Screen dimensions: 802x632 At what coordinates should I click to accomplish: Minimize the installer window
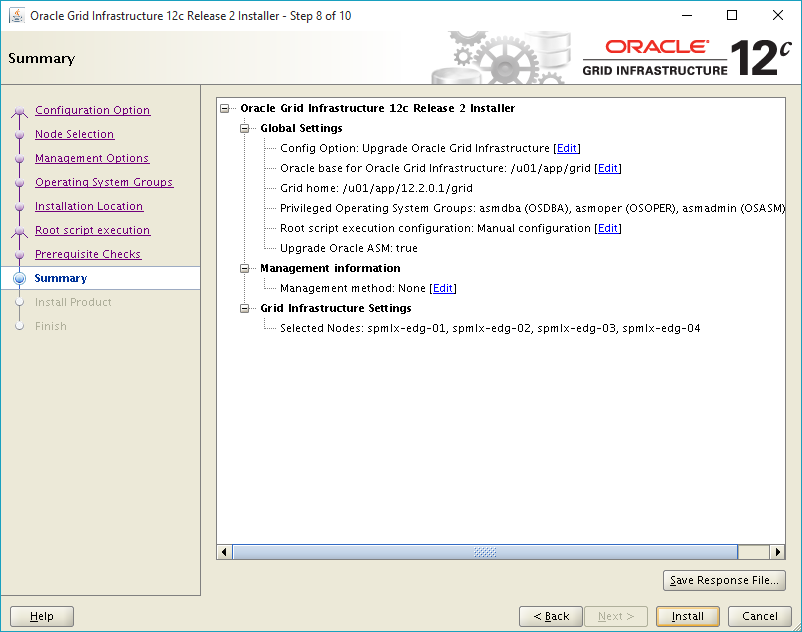click(x=687, y=16)
